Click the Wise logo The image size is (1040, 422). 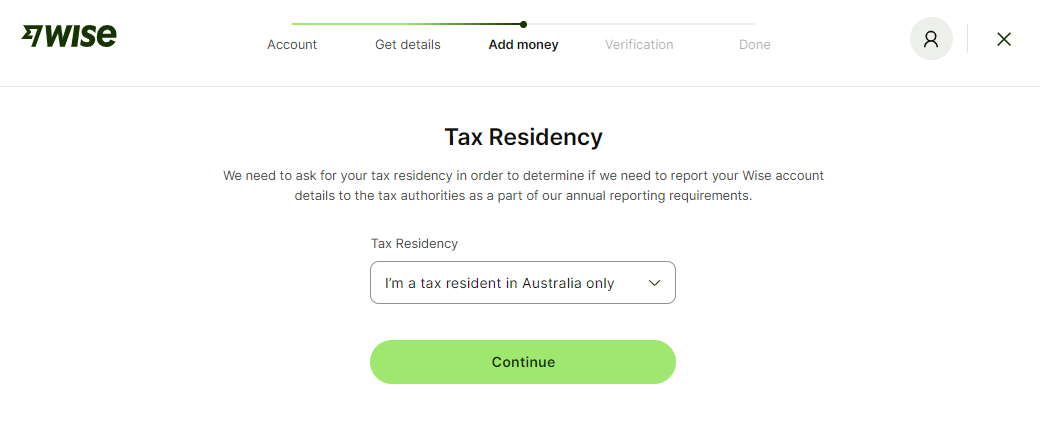(x=70, y=36)
